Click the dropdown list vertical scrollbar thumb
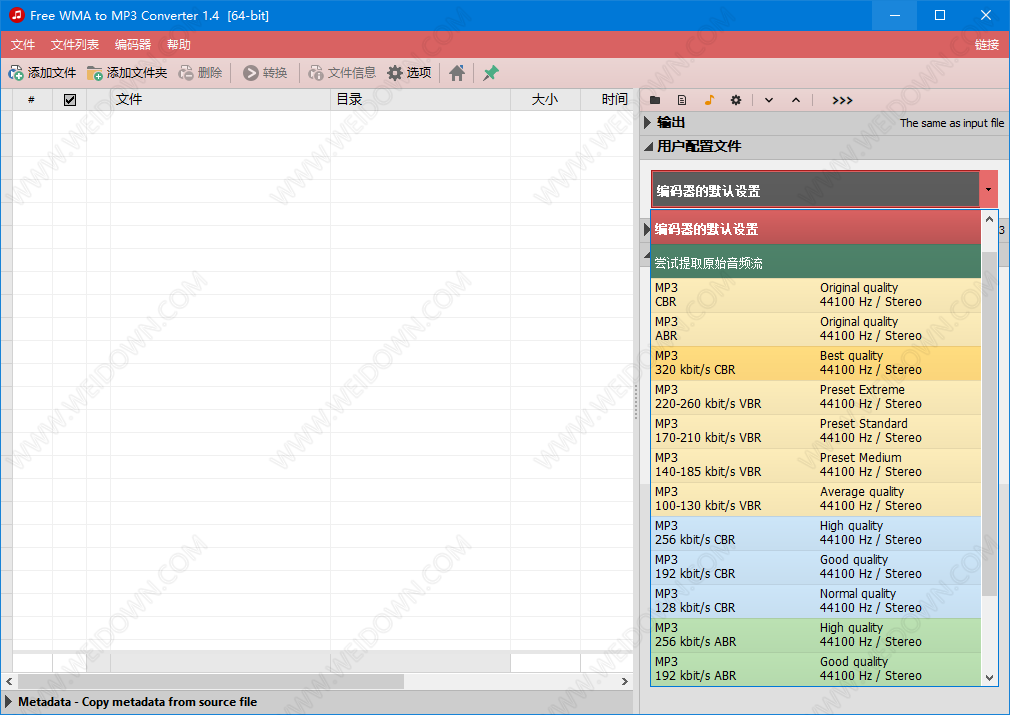Screen dimensions: 1010x715 pos(989,423)
